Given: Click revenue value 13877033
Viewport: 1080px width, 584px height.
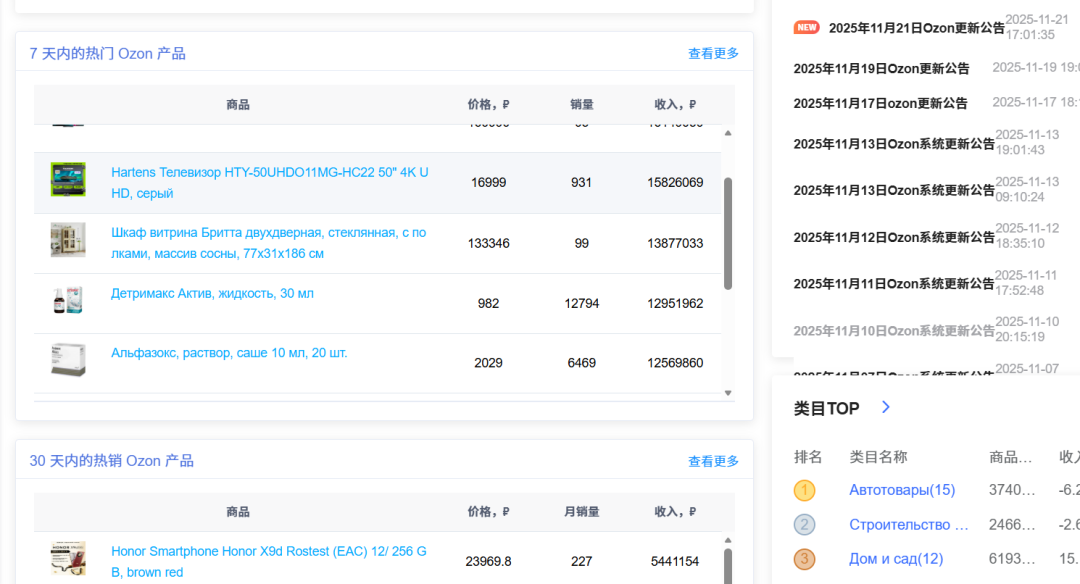Looking at the screenshot, I should pyautogui.click(x=675, y=243).
